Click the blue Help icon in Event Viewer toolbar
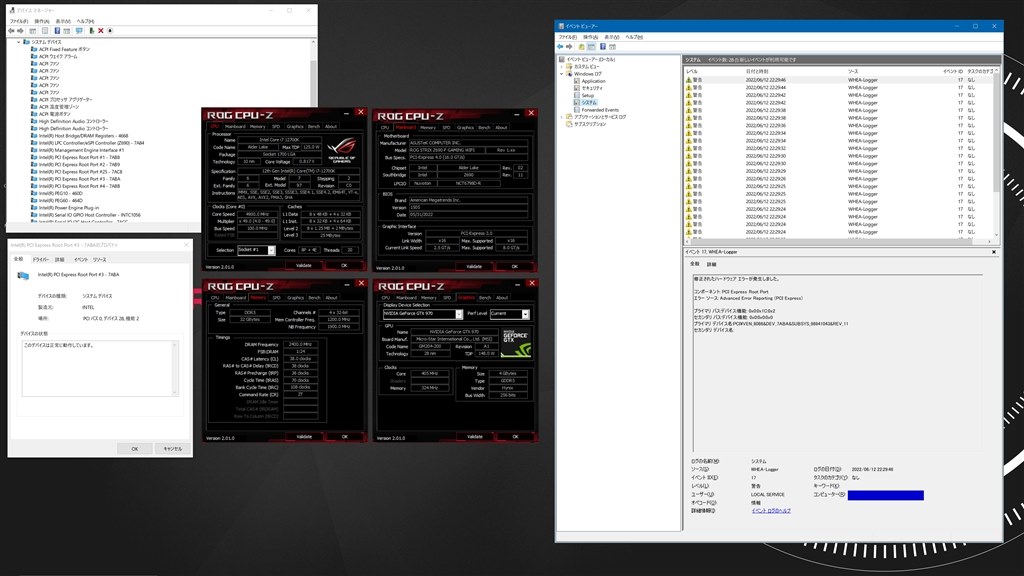The height and width of the screenshot is (576, 1024). 602,47
